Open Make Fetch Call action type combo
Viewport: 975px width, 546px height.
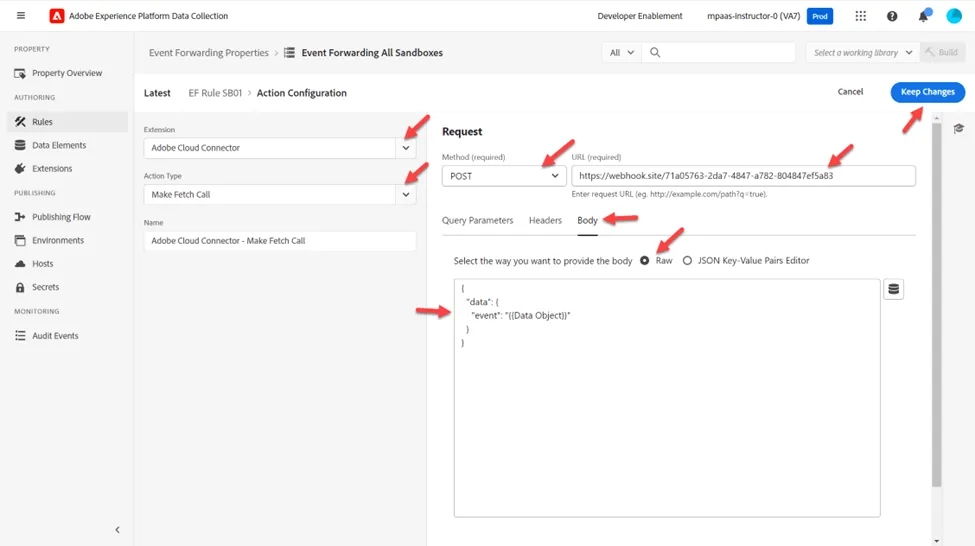pos(280,195)
